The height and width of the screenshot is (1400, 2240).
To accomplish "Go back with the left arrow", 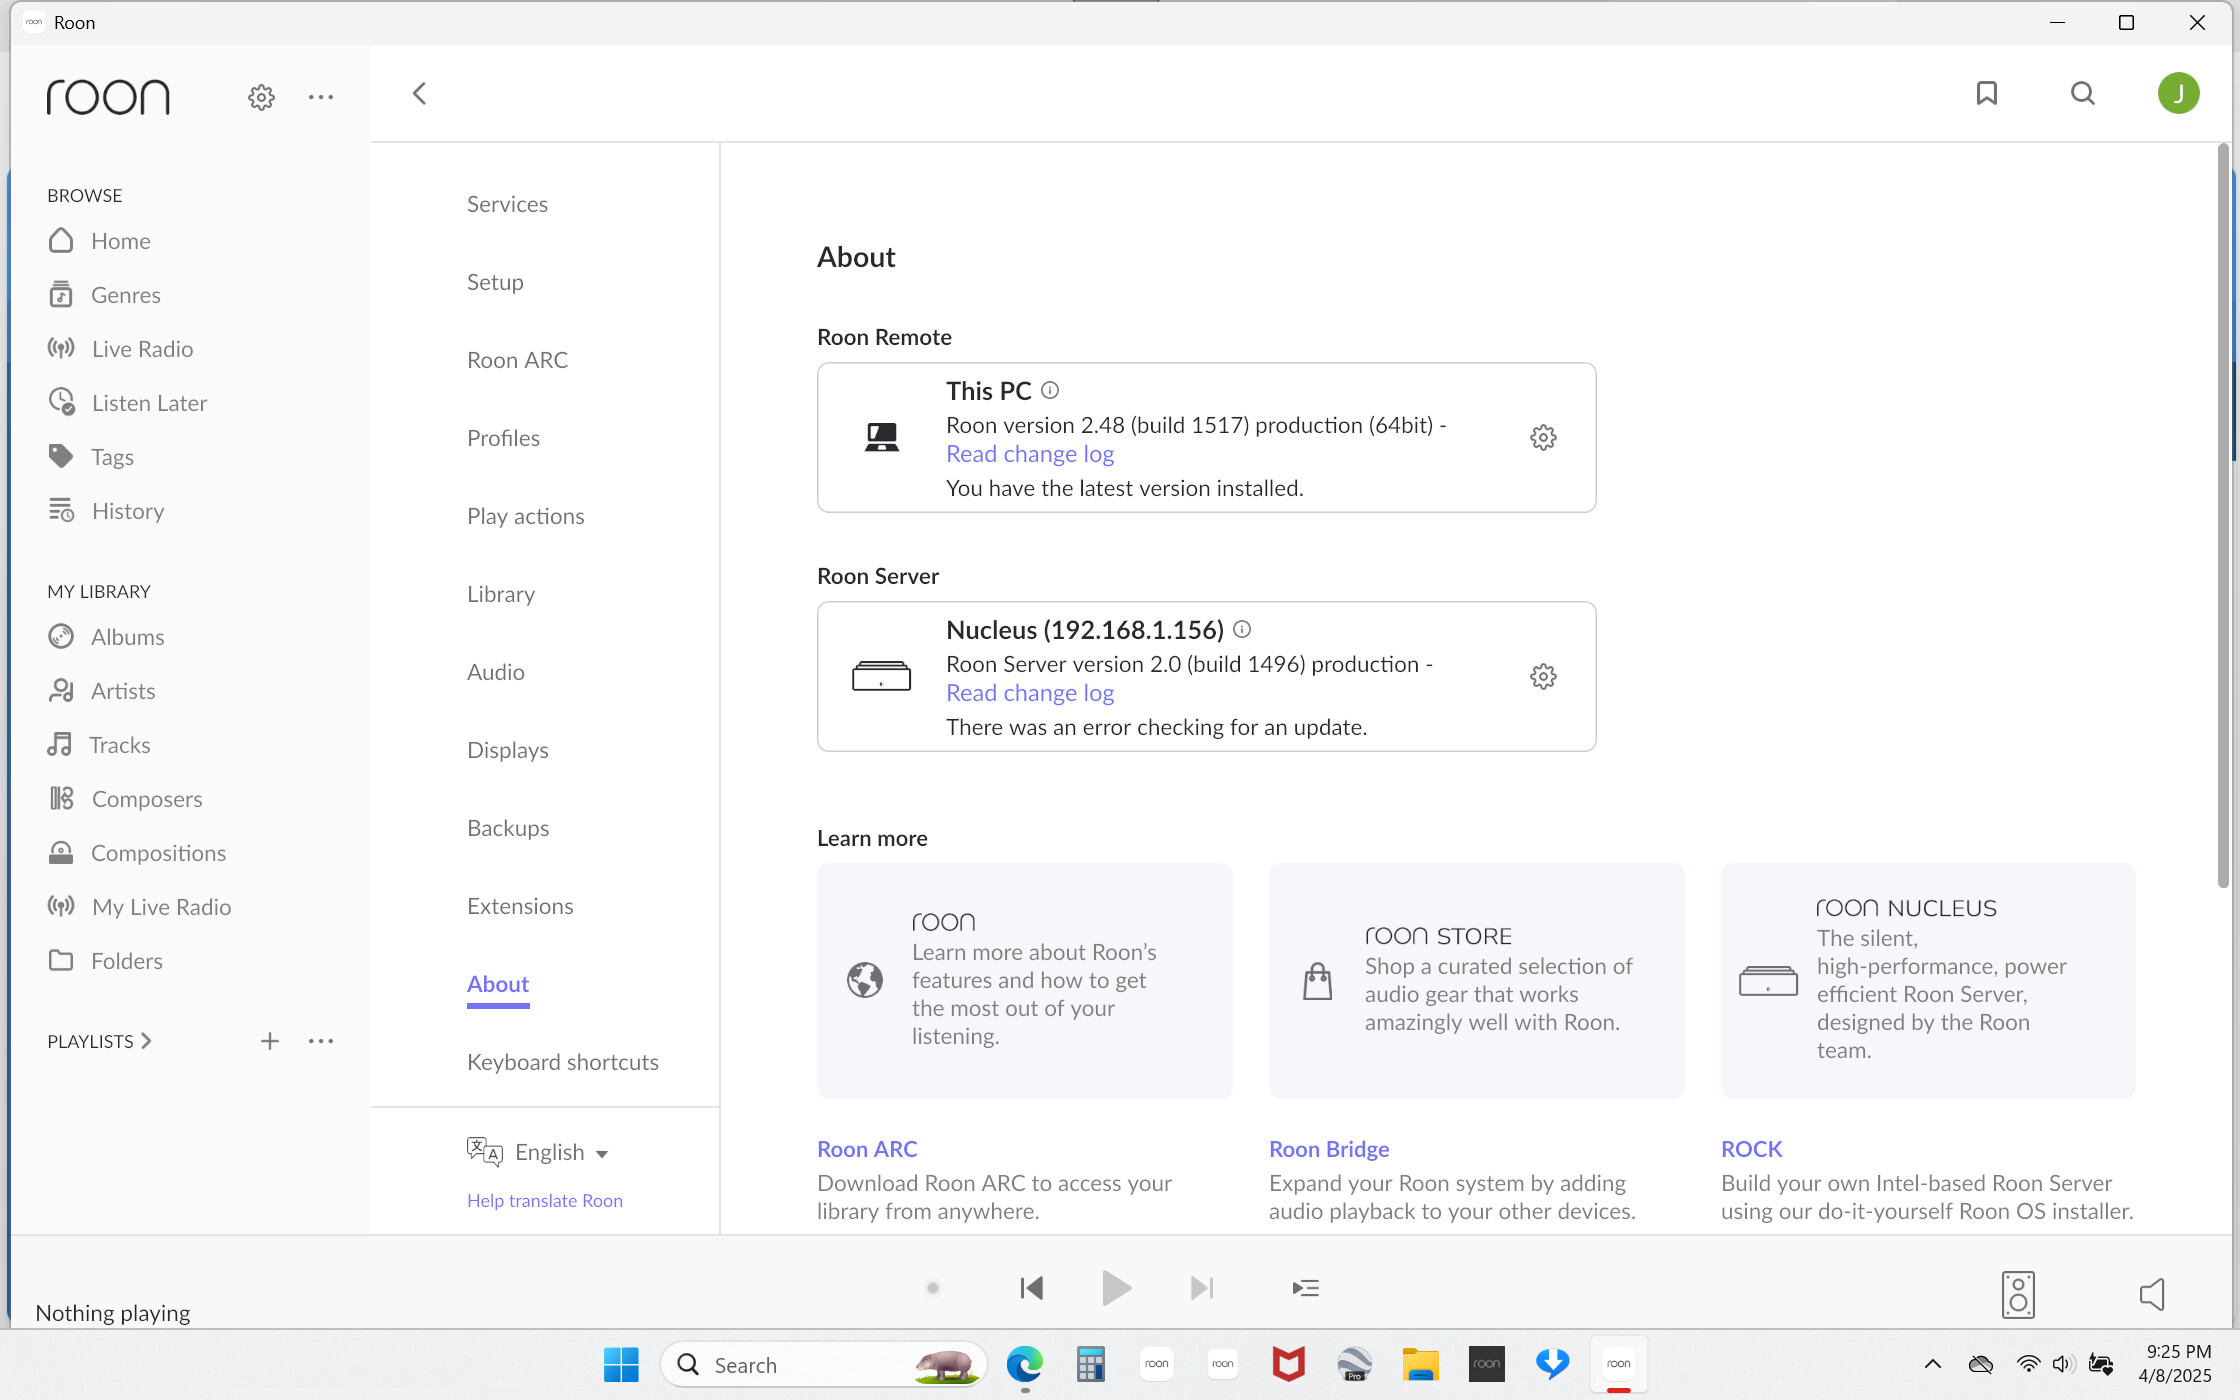I will [x=419, y=94].
